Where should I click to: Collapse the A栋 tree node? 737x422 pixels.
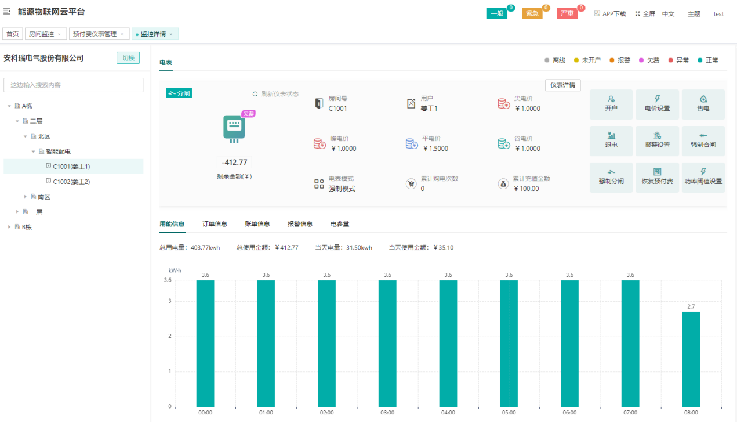(9, 105)
